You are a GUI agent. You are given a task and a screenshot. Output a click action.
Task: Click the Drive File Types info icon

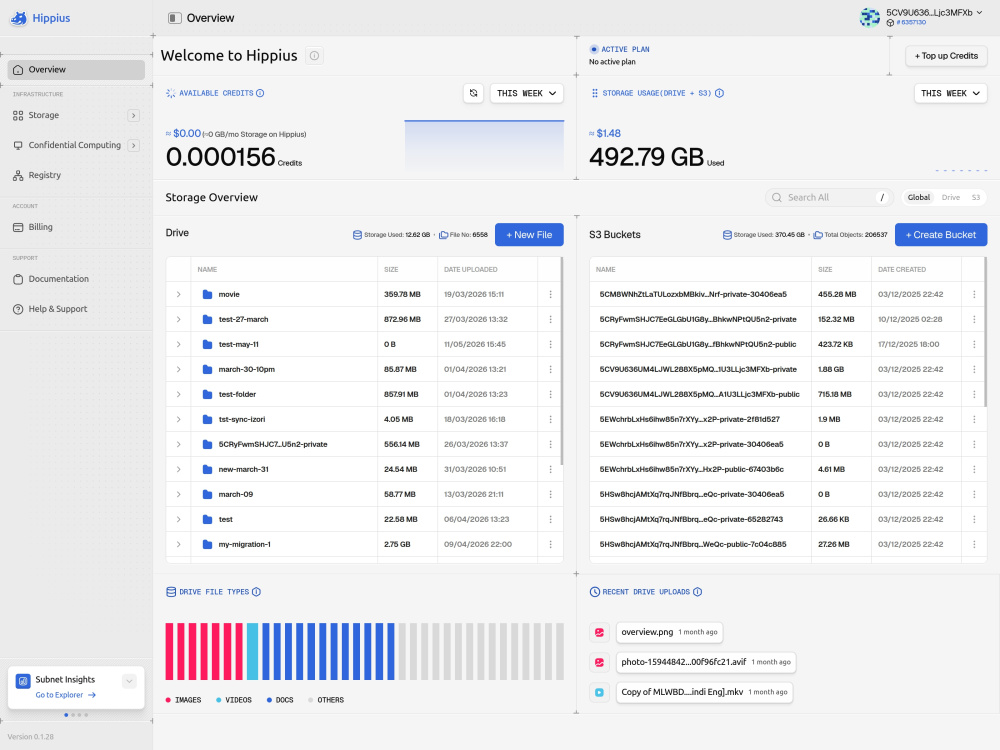point(256,592)
